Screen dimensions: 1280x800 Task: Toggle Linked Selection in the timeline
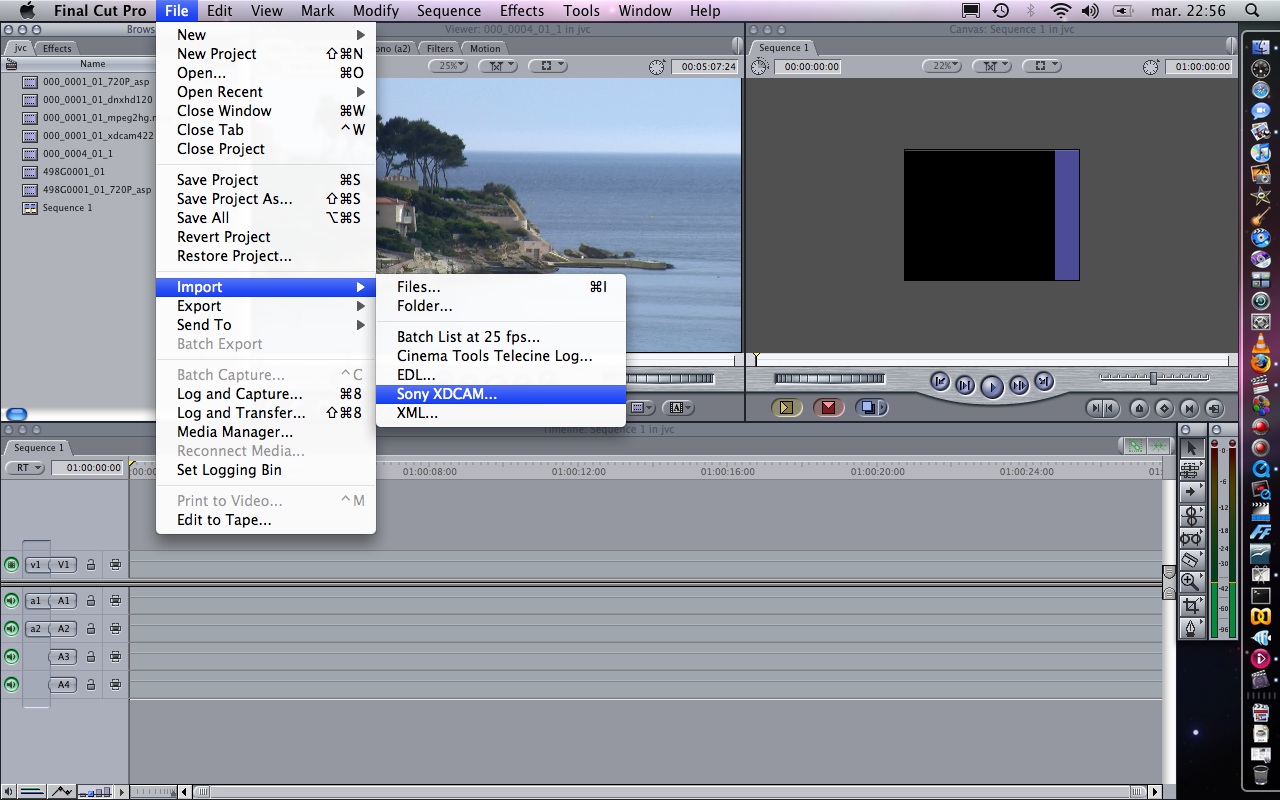coord(1134,447)
